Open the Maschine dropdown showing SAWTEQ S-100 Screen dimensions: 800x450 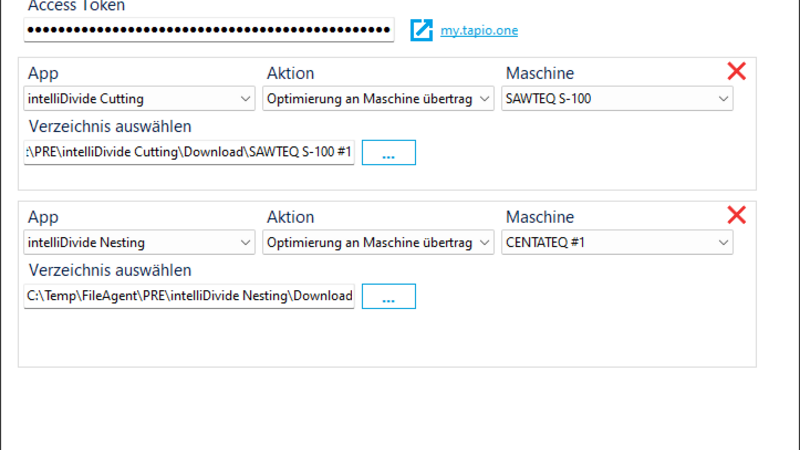point(617,98)
